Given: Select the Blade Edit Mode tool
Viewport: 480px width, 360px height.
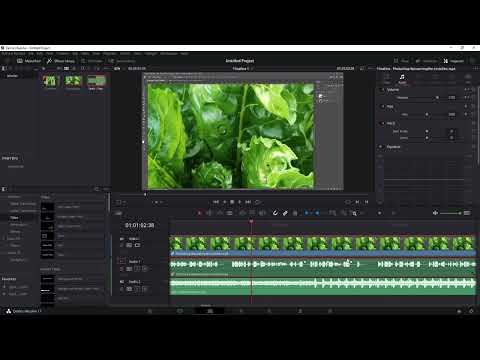Looking at the screenshot, I should click(230, 213).
